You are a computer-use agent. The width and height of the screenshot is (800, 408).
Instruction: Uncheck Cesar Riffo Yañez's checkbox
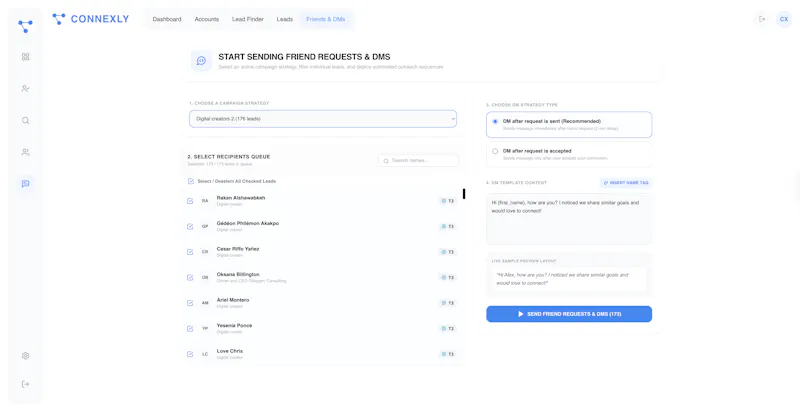[190, 252]
